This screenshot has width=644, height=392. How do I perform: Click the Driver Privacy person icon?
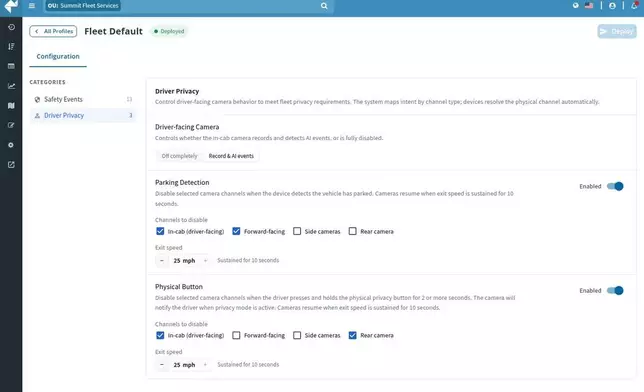click(37, 116)
